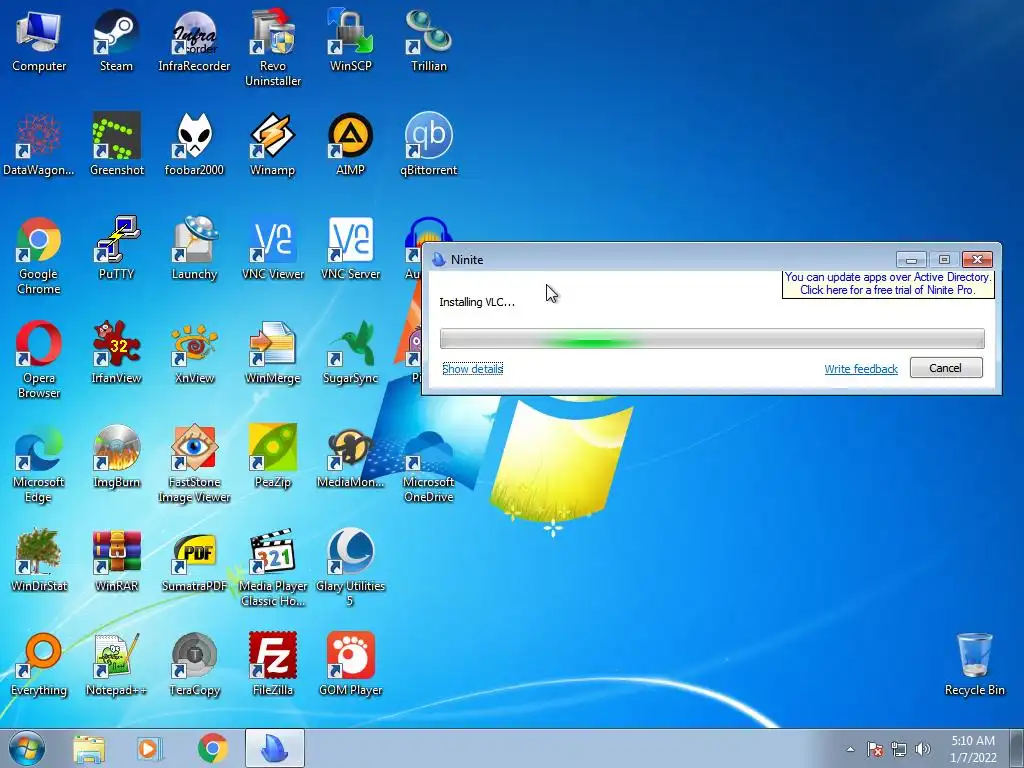Click the Notepad++ desktop icon
Screen dimensions: 1024x768
point(116,664)
